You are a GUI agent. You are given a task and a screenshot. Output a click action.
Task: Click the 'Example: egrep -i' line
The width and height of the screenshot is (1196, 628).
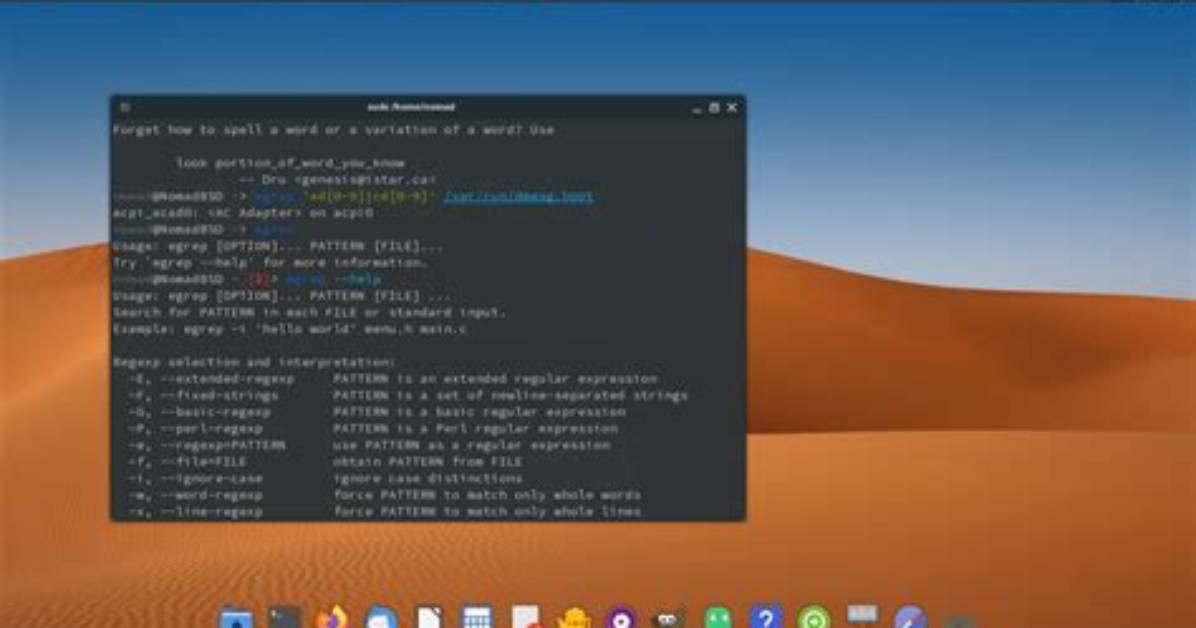point(290,329)
